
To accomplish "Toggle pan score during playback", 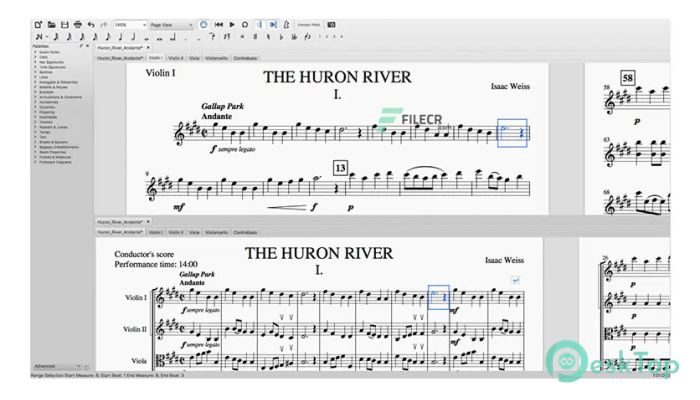I will point(273,25).
